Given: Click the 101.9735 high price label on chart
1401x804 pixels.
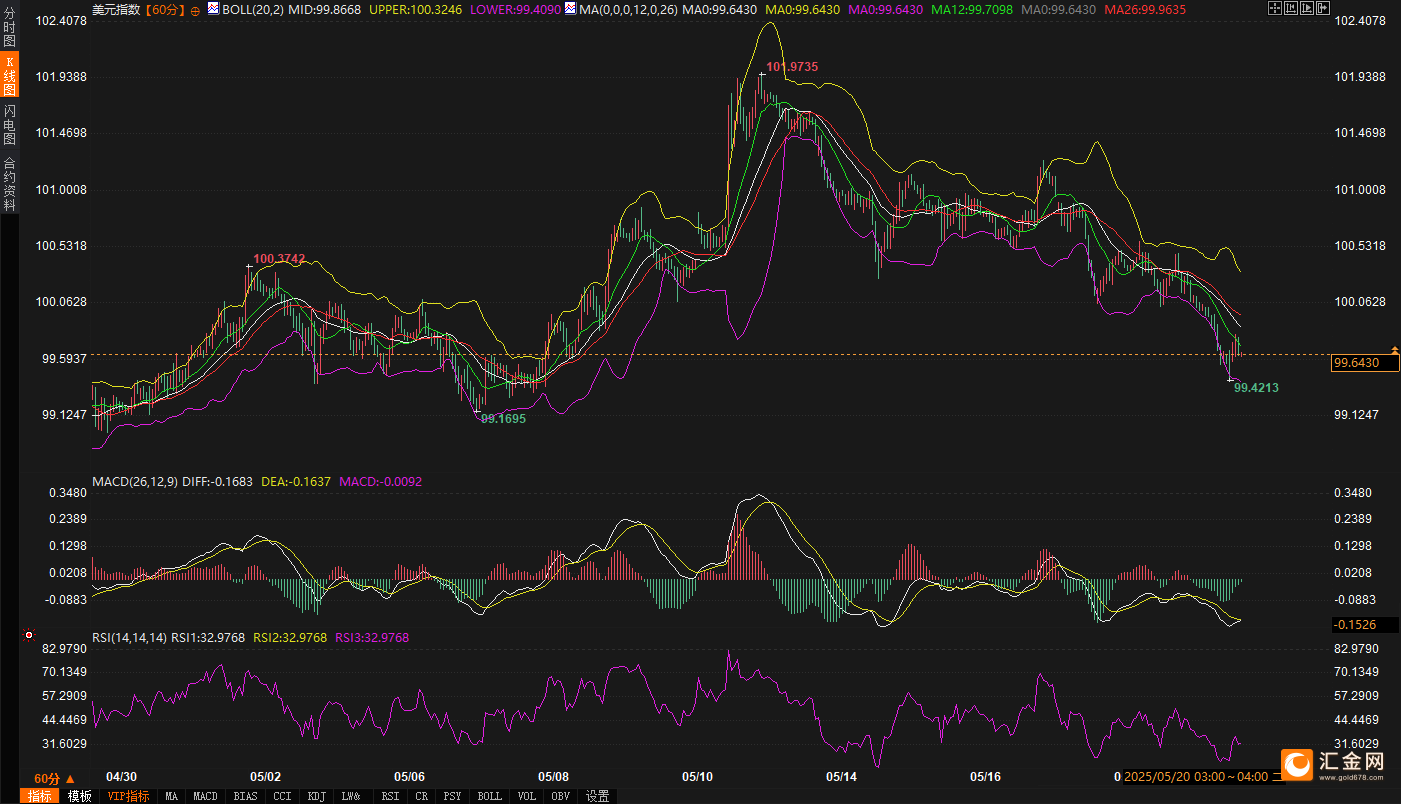Looking at the screenshot, I should tap(793, 67).
